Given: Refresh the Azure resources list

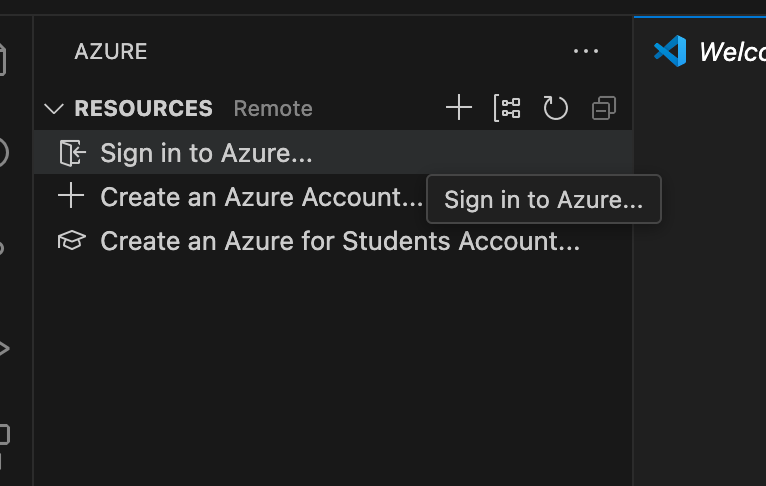Looking at the screenshot, I should [555, 108].
